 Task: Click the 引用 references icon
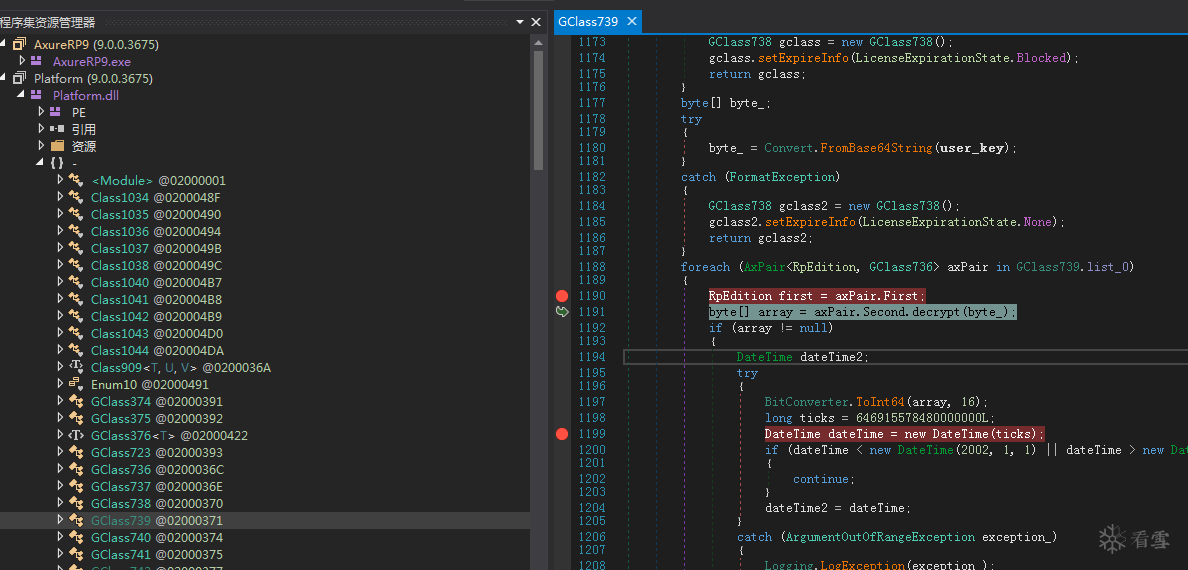click(x=56, y=129)
